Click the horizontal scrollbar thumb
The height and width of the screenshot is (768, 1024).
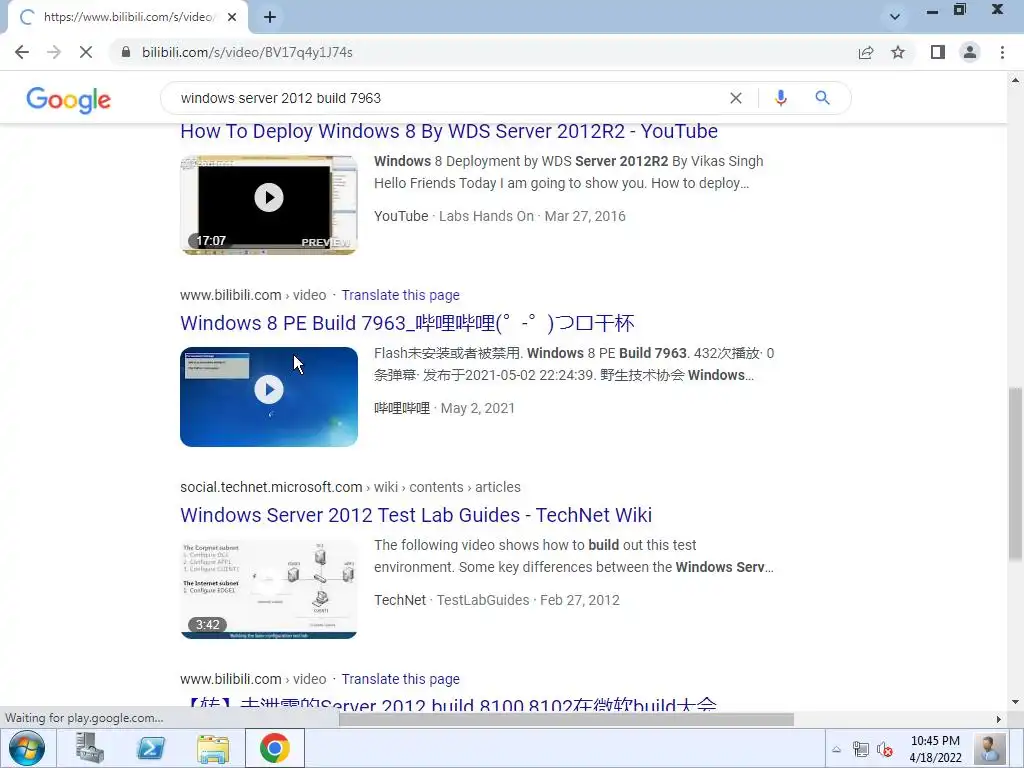tap(566, 719)
